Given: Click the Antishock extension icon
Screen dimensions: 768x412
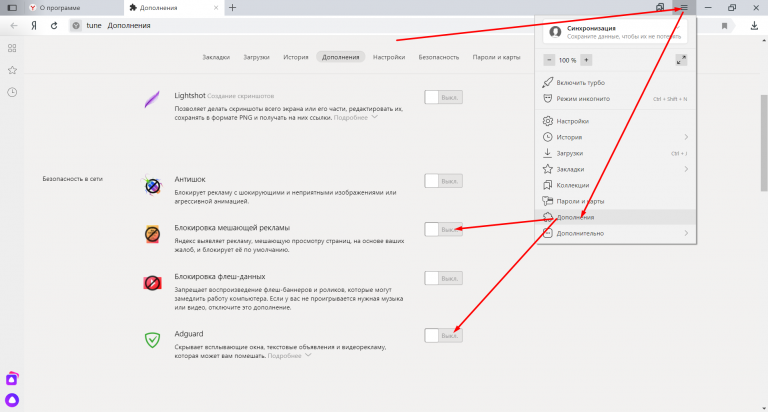Looking at the screenshot, I should tap(152, 186).
